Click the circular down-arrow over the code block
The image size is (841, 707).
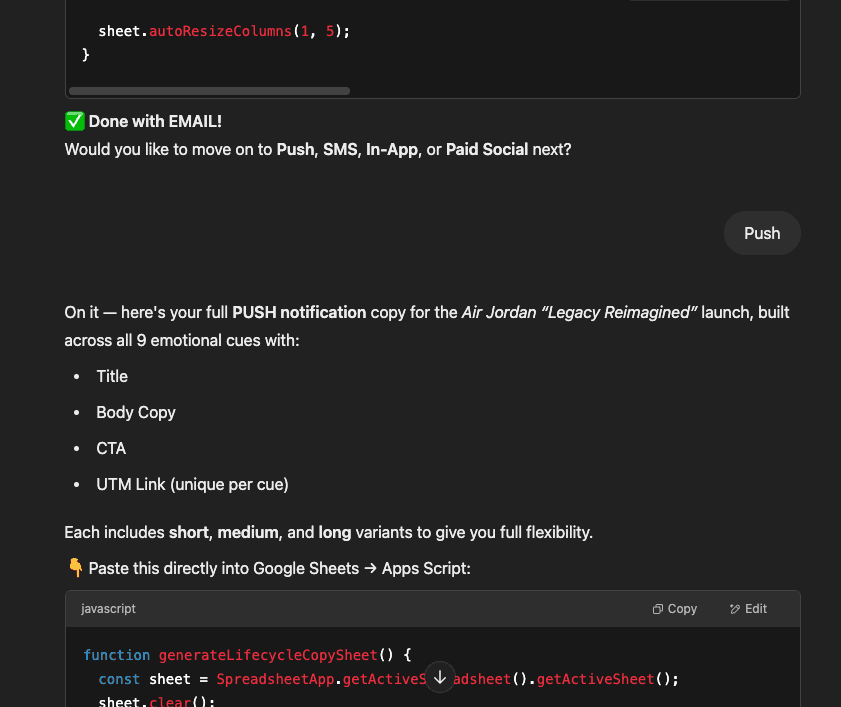(440, 677)
